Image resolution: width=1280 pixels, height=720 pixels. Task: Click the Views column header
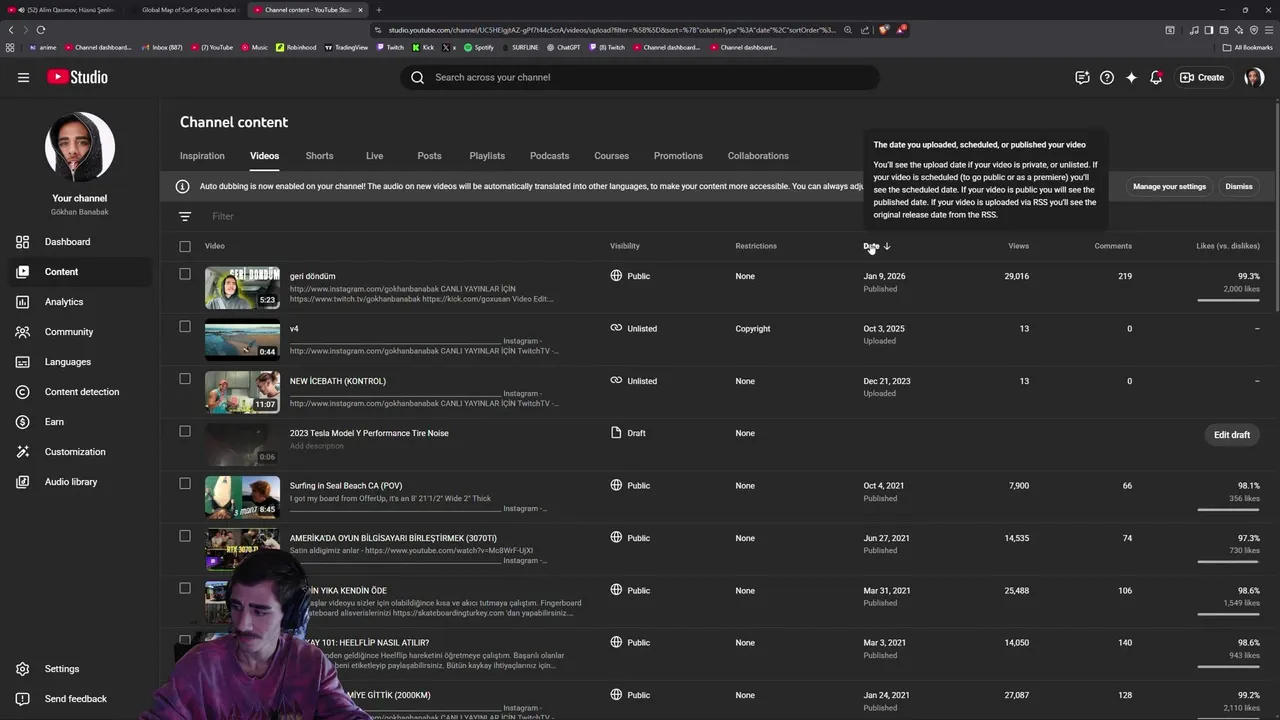[1018, 246]
